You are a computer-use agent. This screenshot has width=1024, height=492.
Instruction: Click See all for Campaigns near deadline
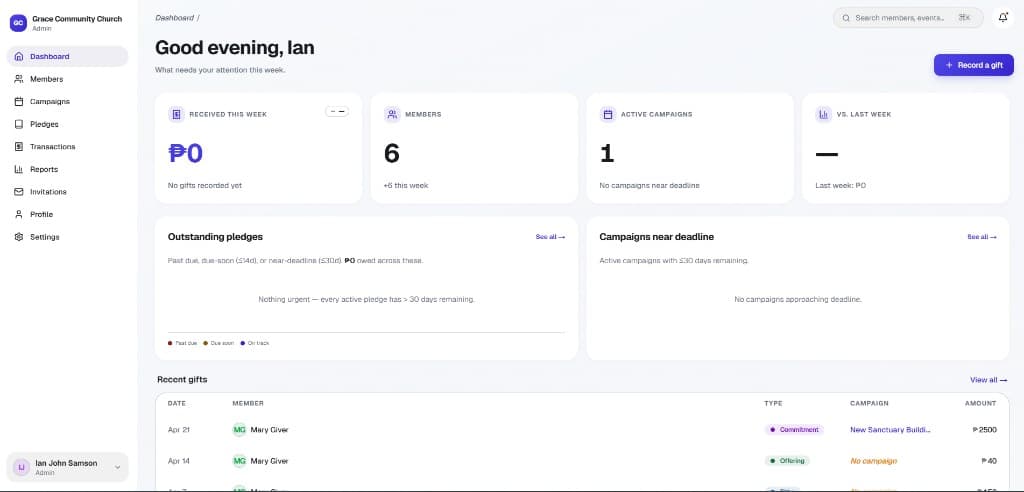tap(982, 237)
